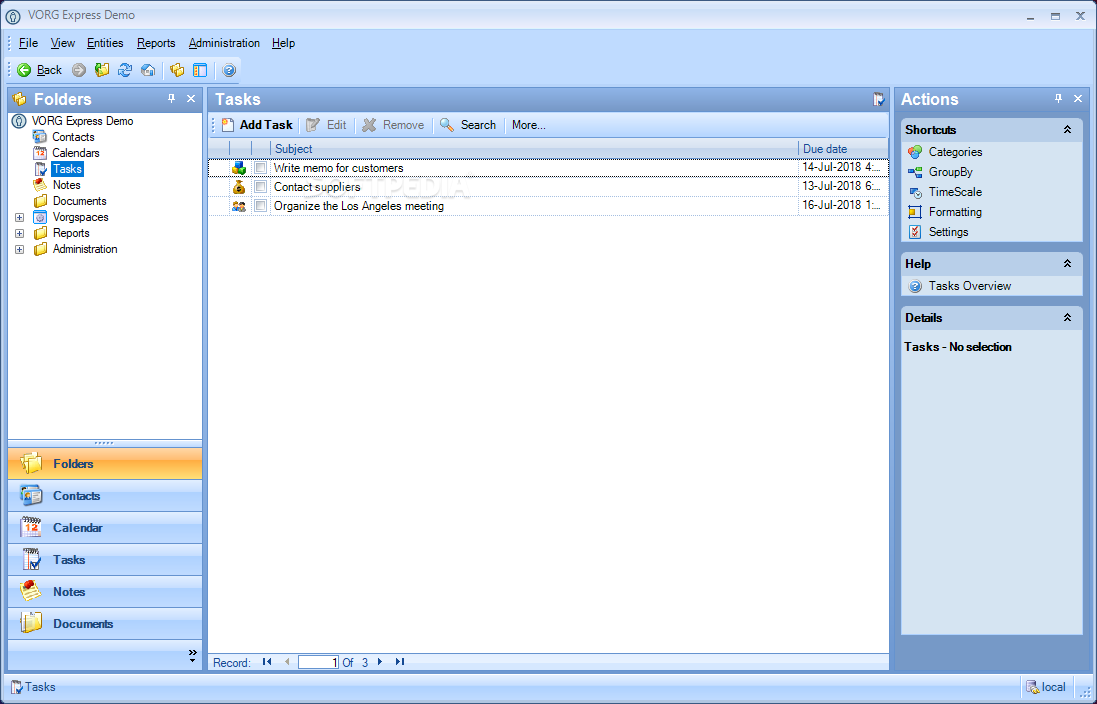Open the More... toolbar menu

coord(528,125)
